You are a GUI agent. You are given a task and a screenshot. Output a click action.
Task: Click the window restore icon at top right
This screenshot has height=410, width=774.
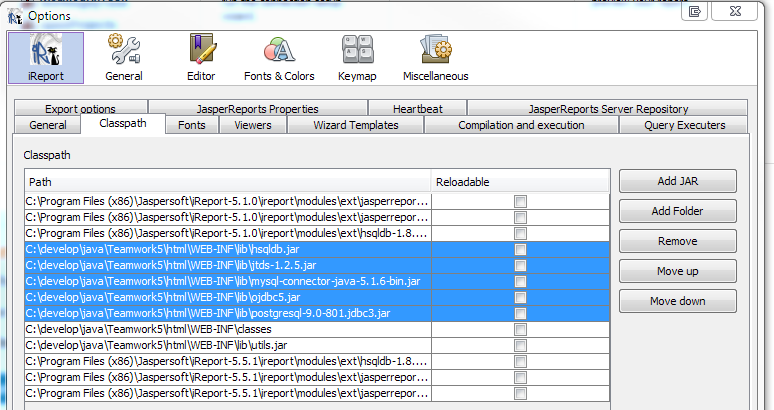point(694,12)
